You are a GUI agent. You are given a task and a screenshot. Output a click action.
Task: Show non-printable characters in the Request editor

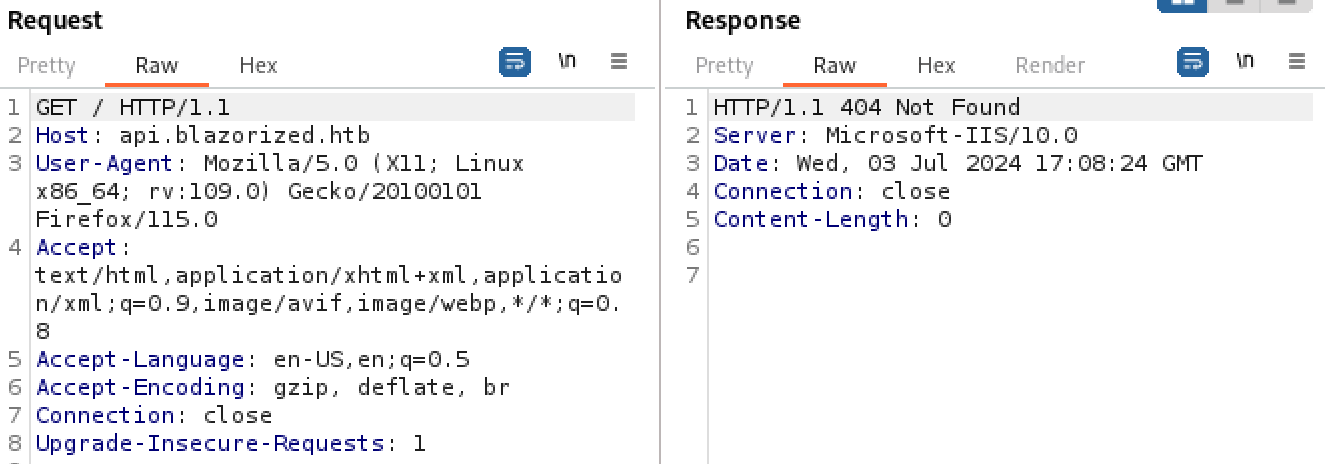coord(567,62)
